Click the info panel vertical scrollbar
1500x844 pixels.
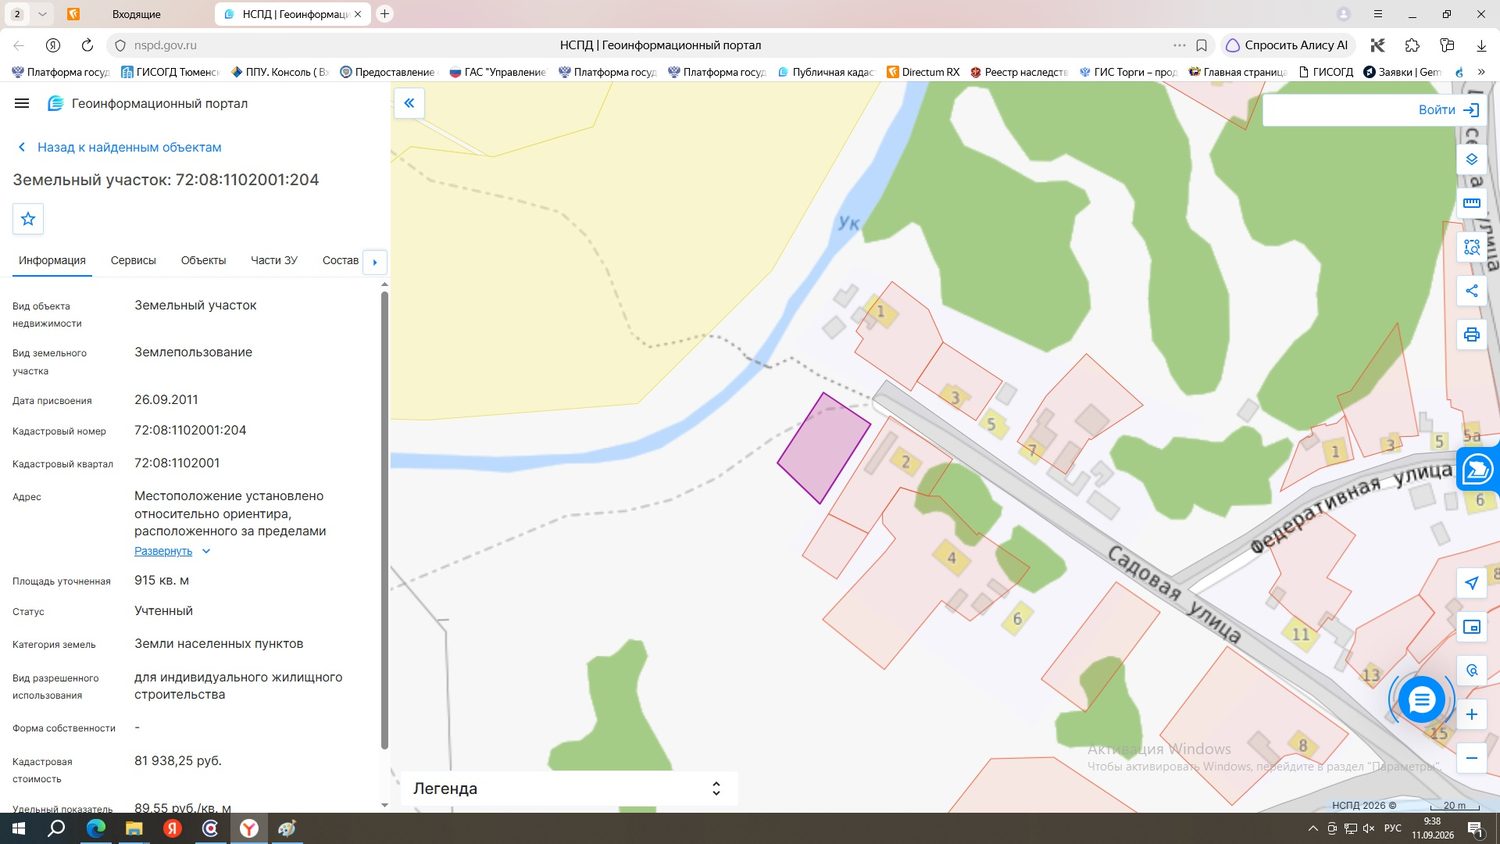coord(385,518)
